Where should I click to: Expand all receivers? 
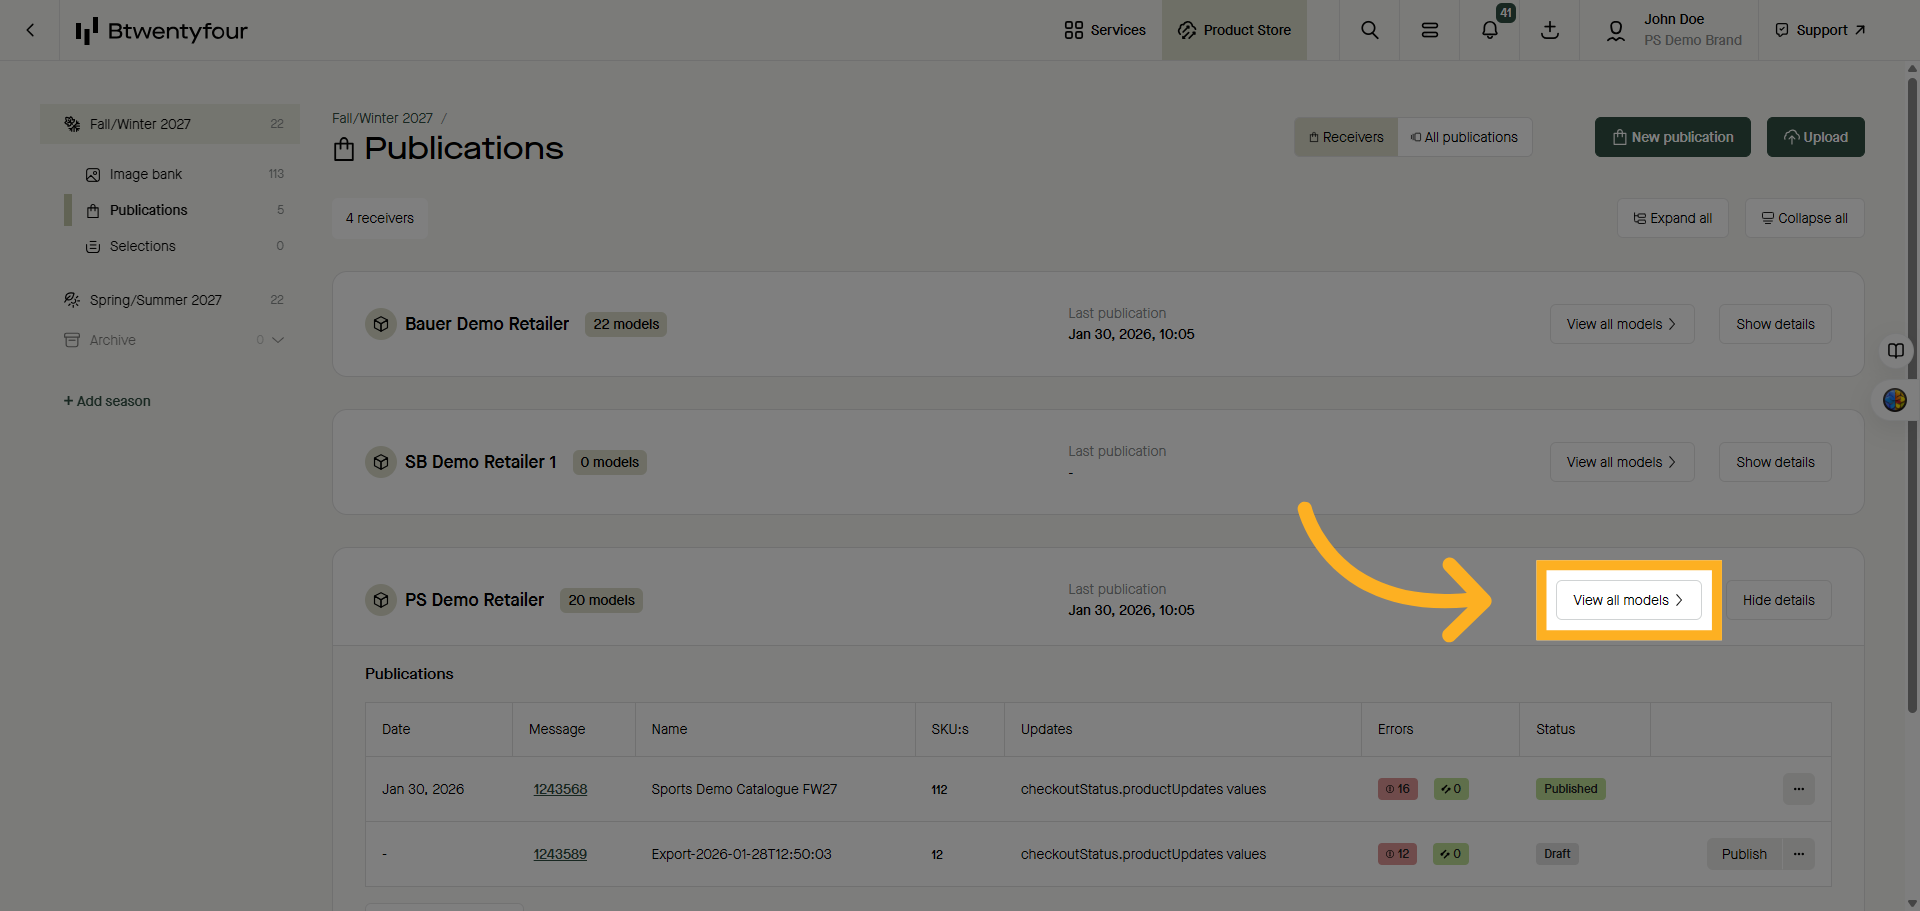tap(1672, 218)
